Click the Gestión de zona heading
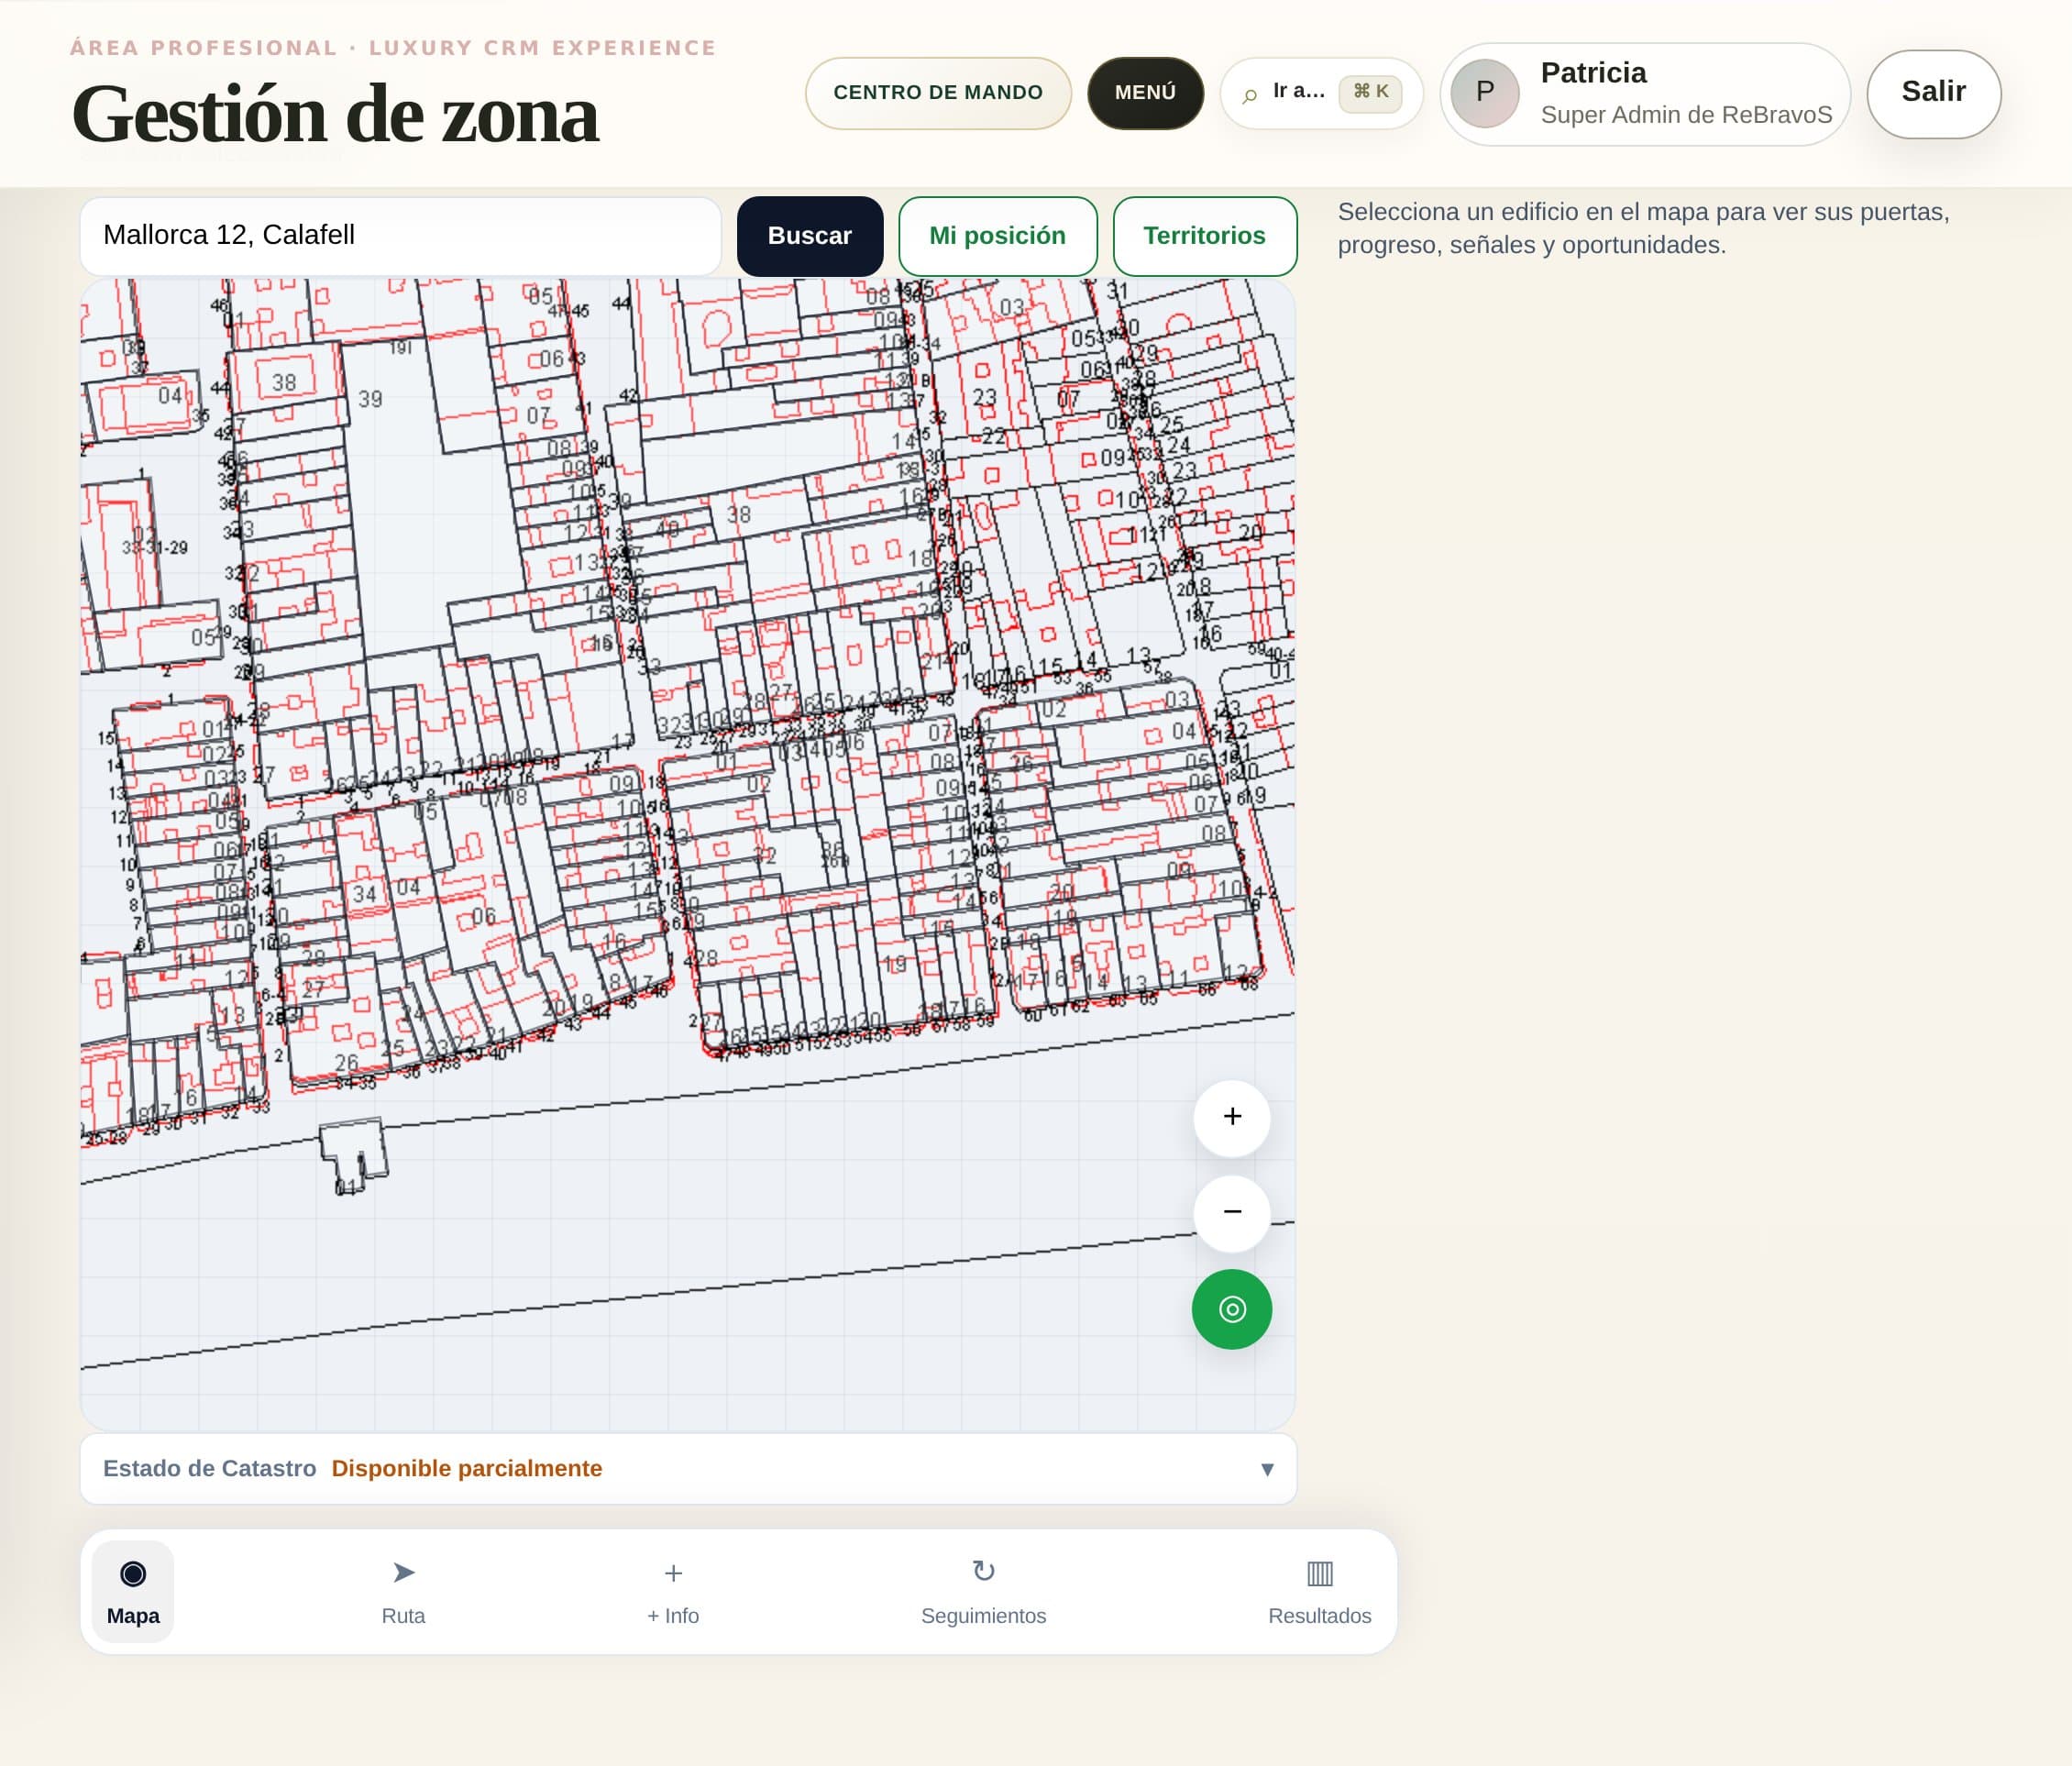 pos(335,114)
